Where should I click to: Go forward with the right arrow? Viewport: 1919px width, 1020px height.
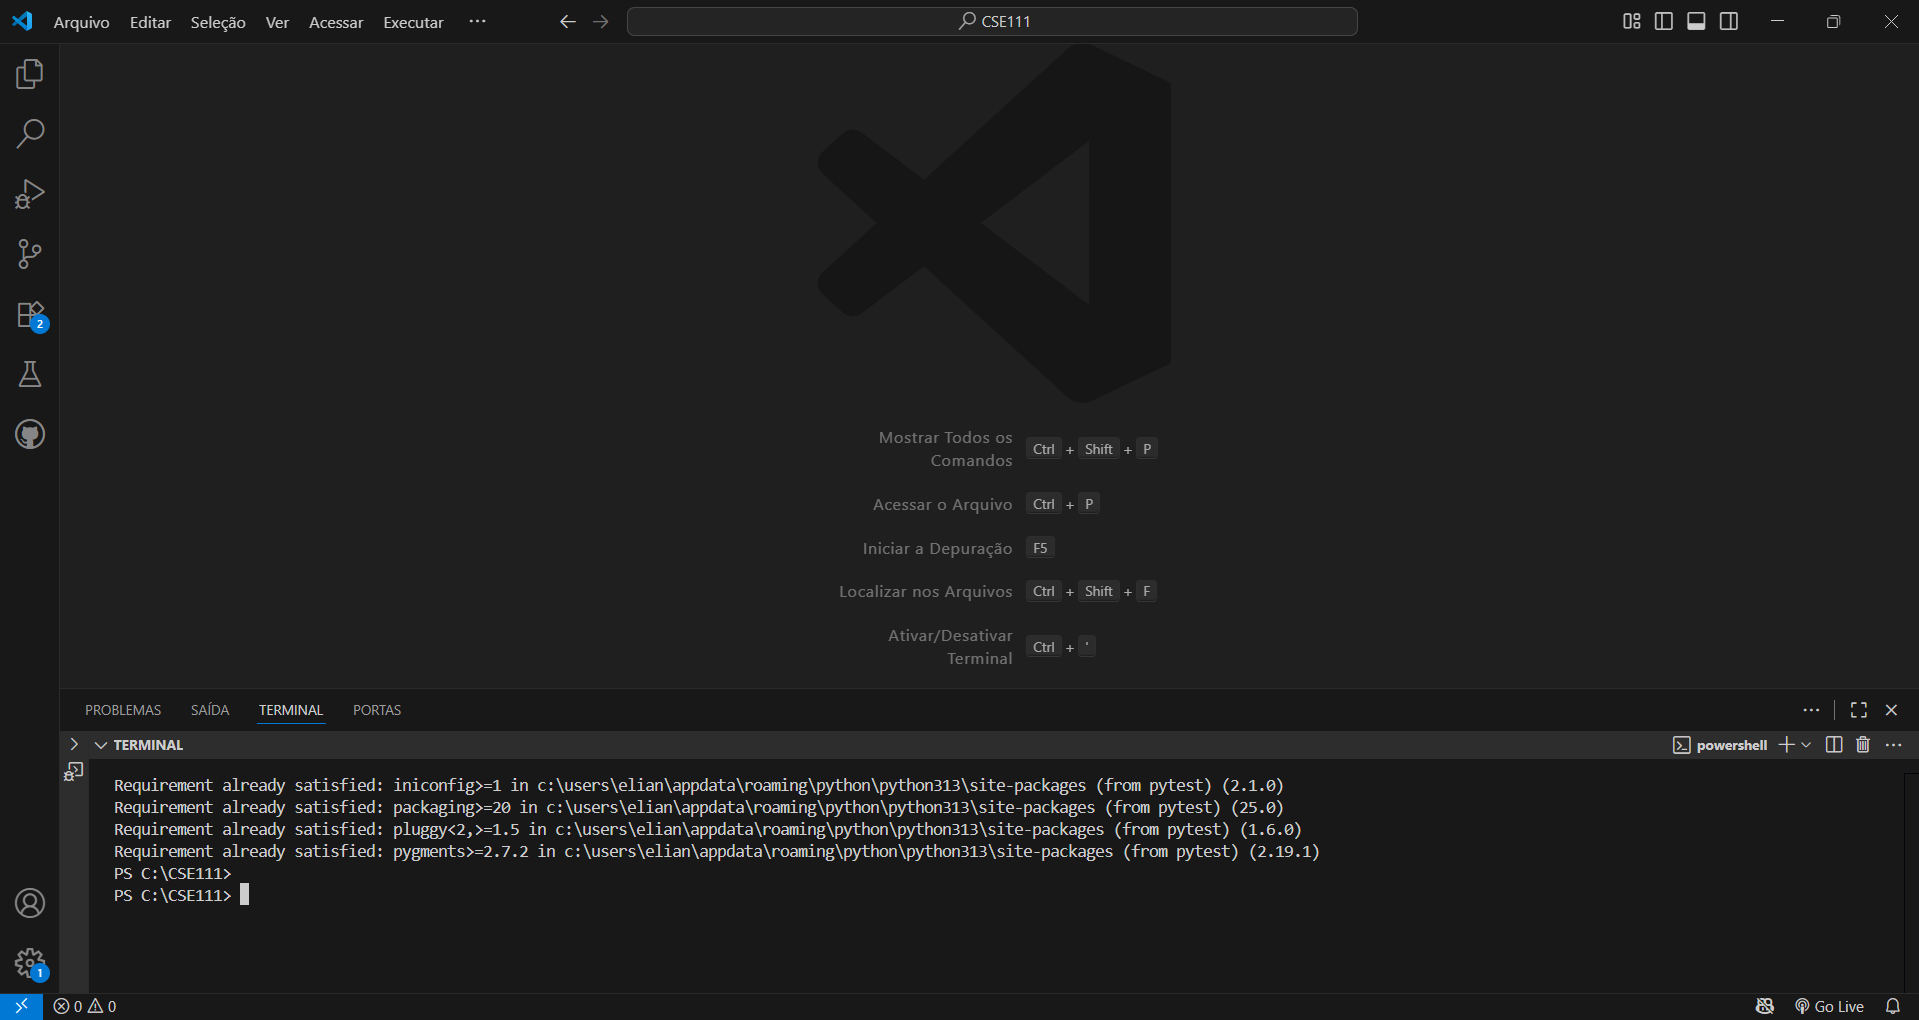pos(601,21)
